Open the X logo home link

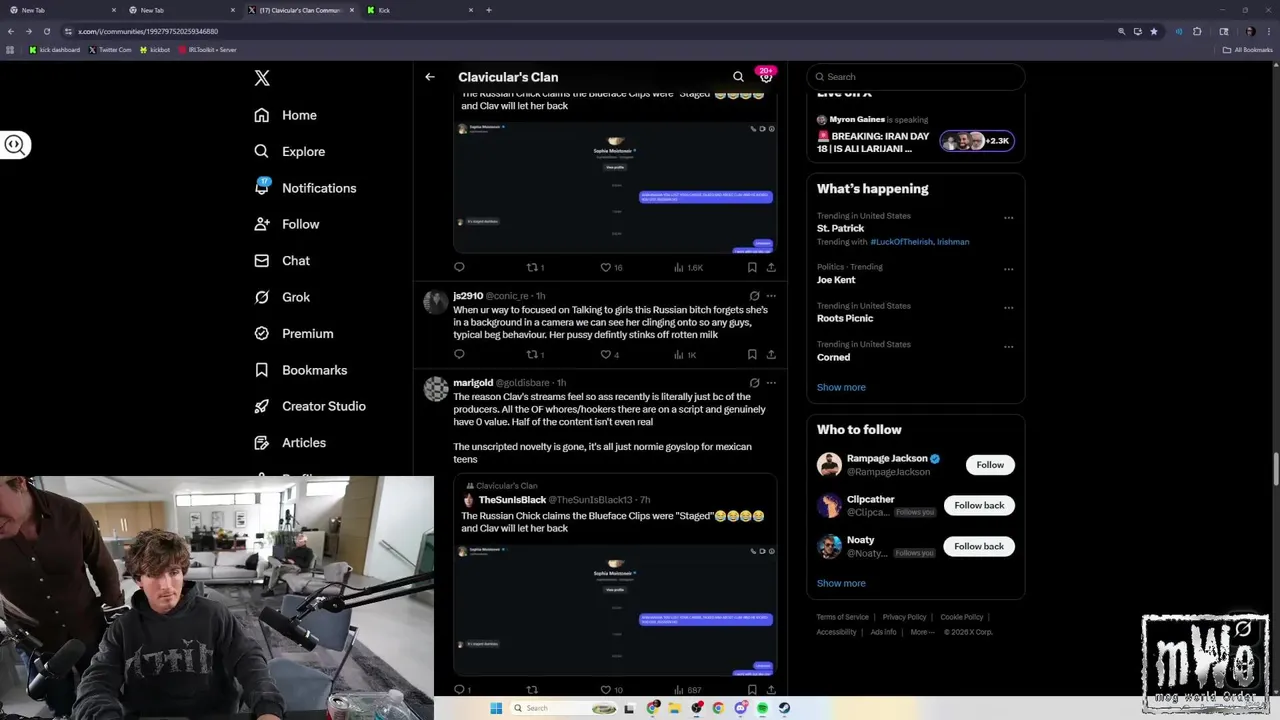(x=262, y=78)
